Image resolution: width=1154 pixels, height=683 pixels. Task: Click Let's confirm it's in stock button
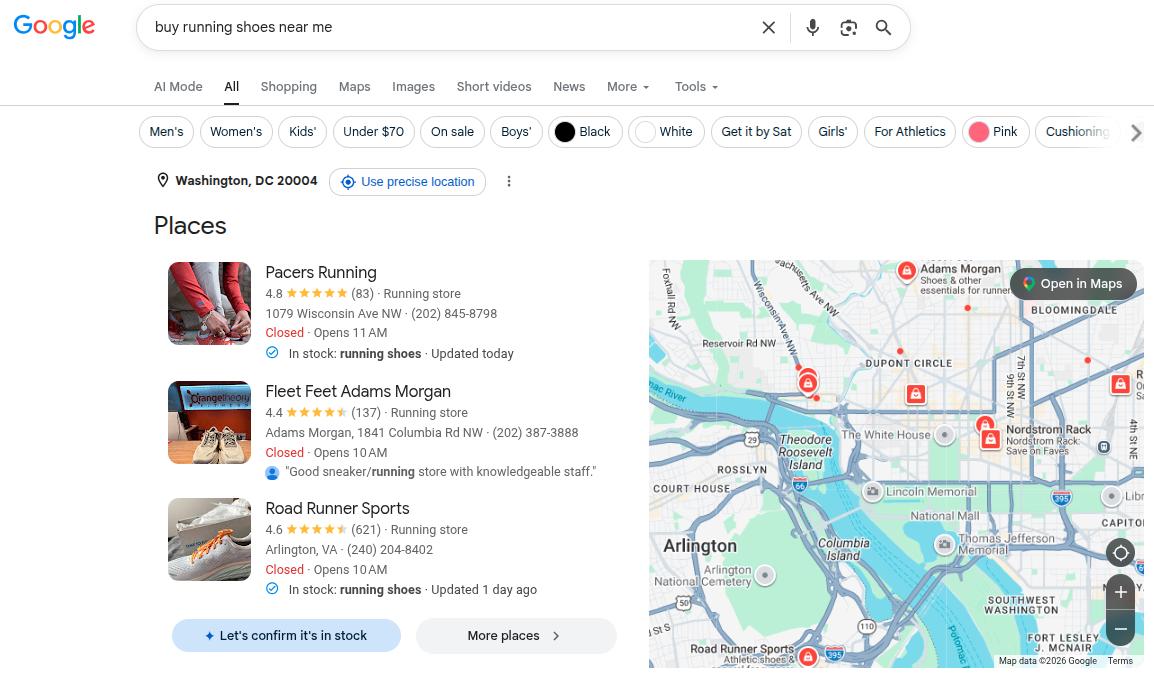[x=286, y=635]
